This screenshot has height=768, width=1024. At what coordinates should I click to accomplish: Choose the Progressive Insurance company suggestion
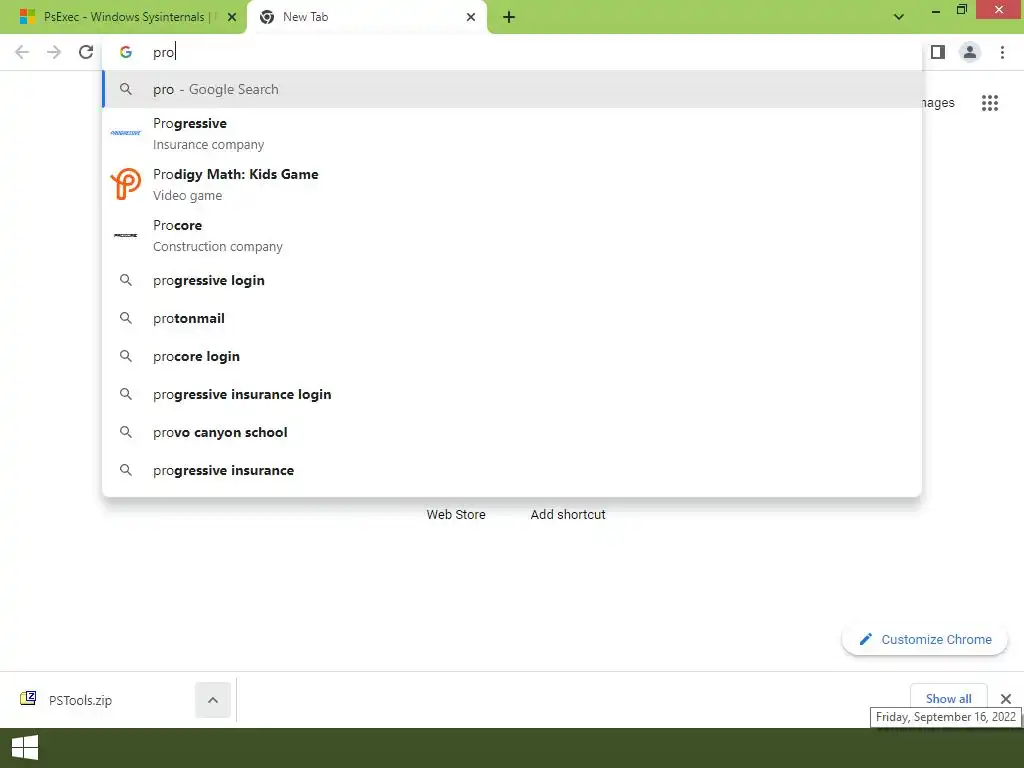coord(512,133)
